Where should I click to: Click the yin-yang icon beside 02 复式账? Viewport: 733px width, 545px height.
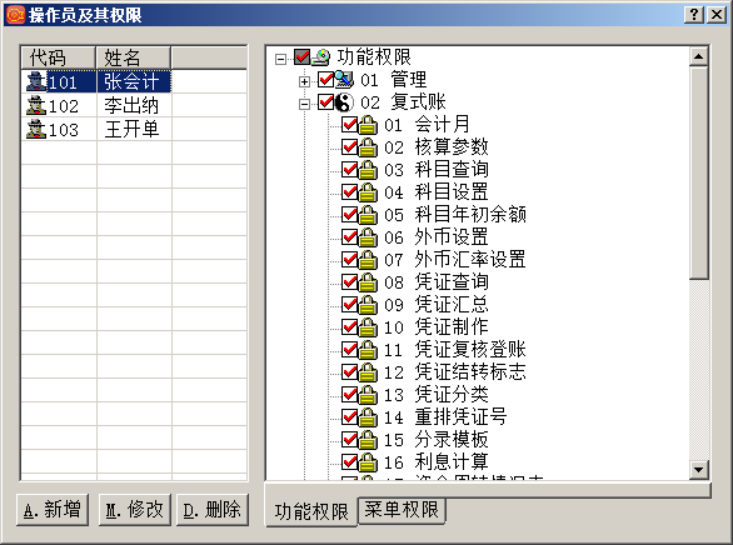pos(344,102)
